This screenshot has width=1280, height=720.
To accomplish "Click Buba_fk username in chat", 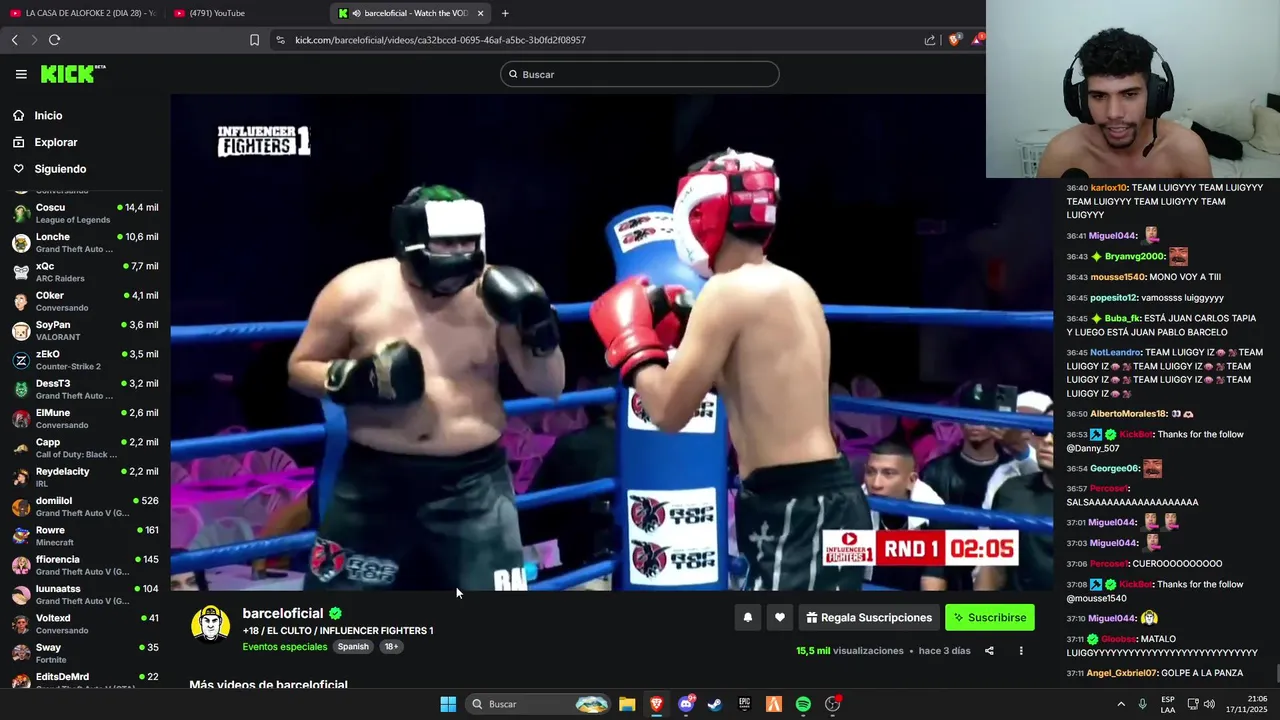I will [1122, 319].
